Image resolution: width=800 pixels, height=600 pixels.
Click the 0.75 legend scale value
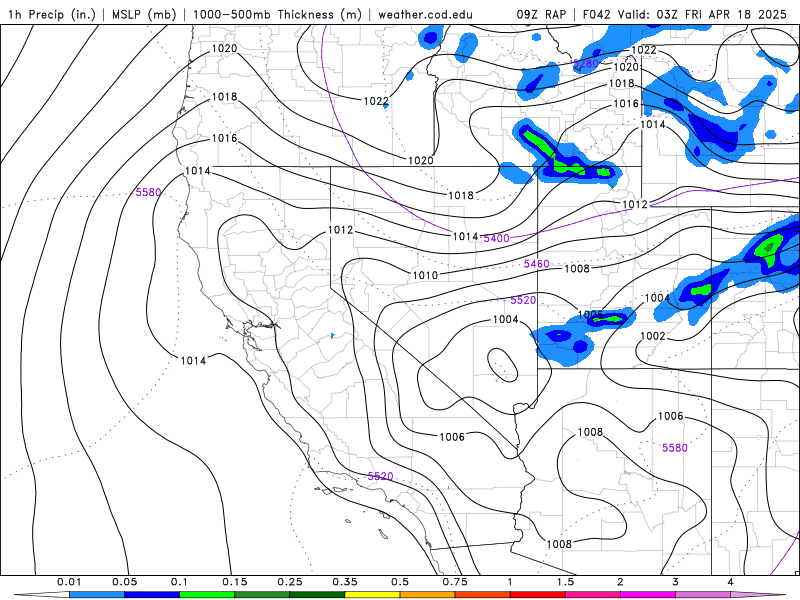pyautogui.click(x=455, y=582)
